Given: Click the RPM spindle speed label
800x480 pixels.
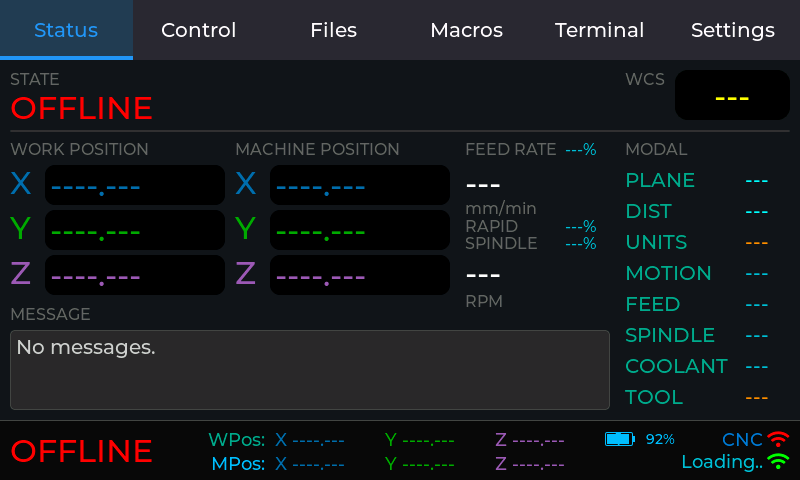Looking at the screenshot, I should point(484,301).
